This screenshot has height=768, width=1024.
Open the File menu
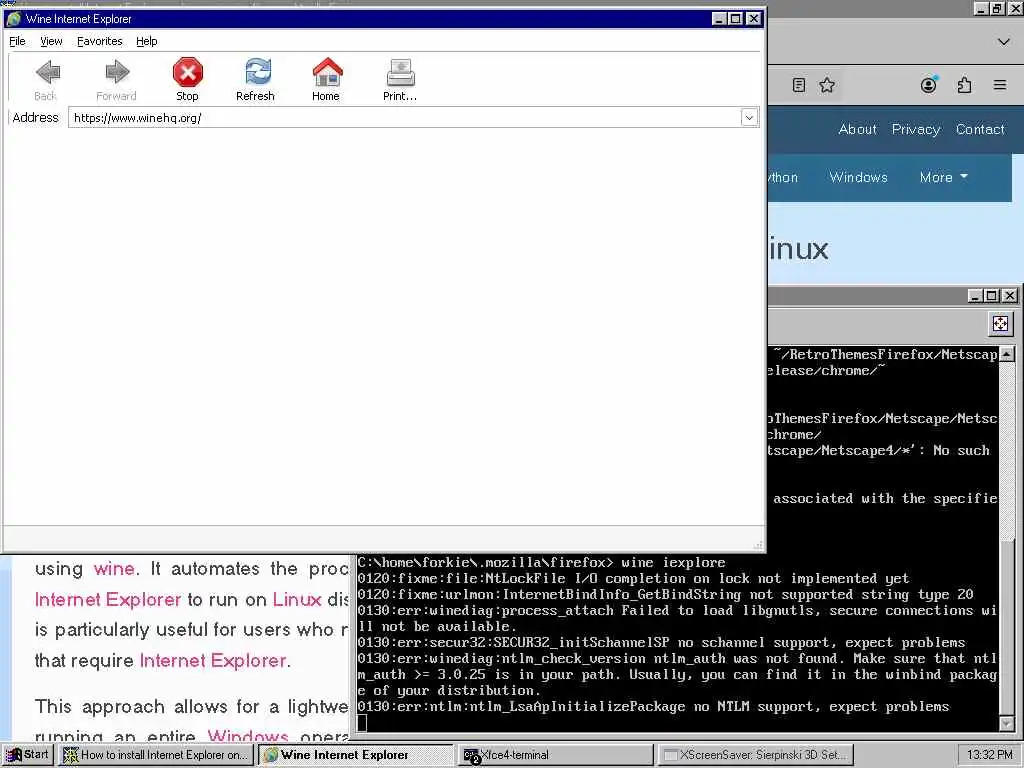(x=17, y=41)
